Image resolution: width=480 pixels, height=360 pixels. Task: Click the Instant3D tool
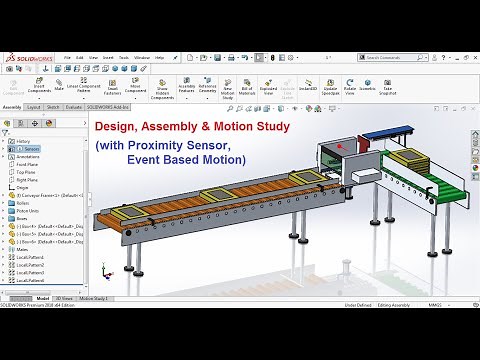(x=308, y=85)
